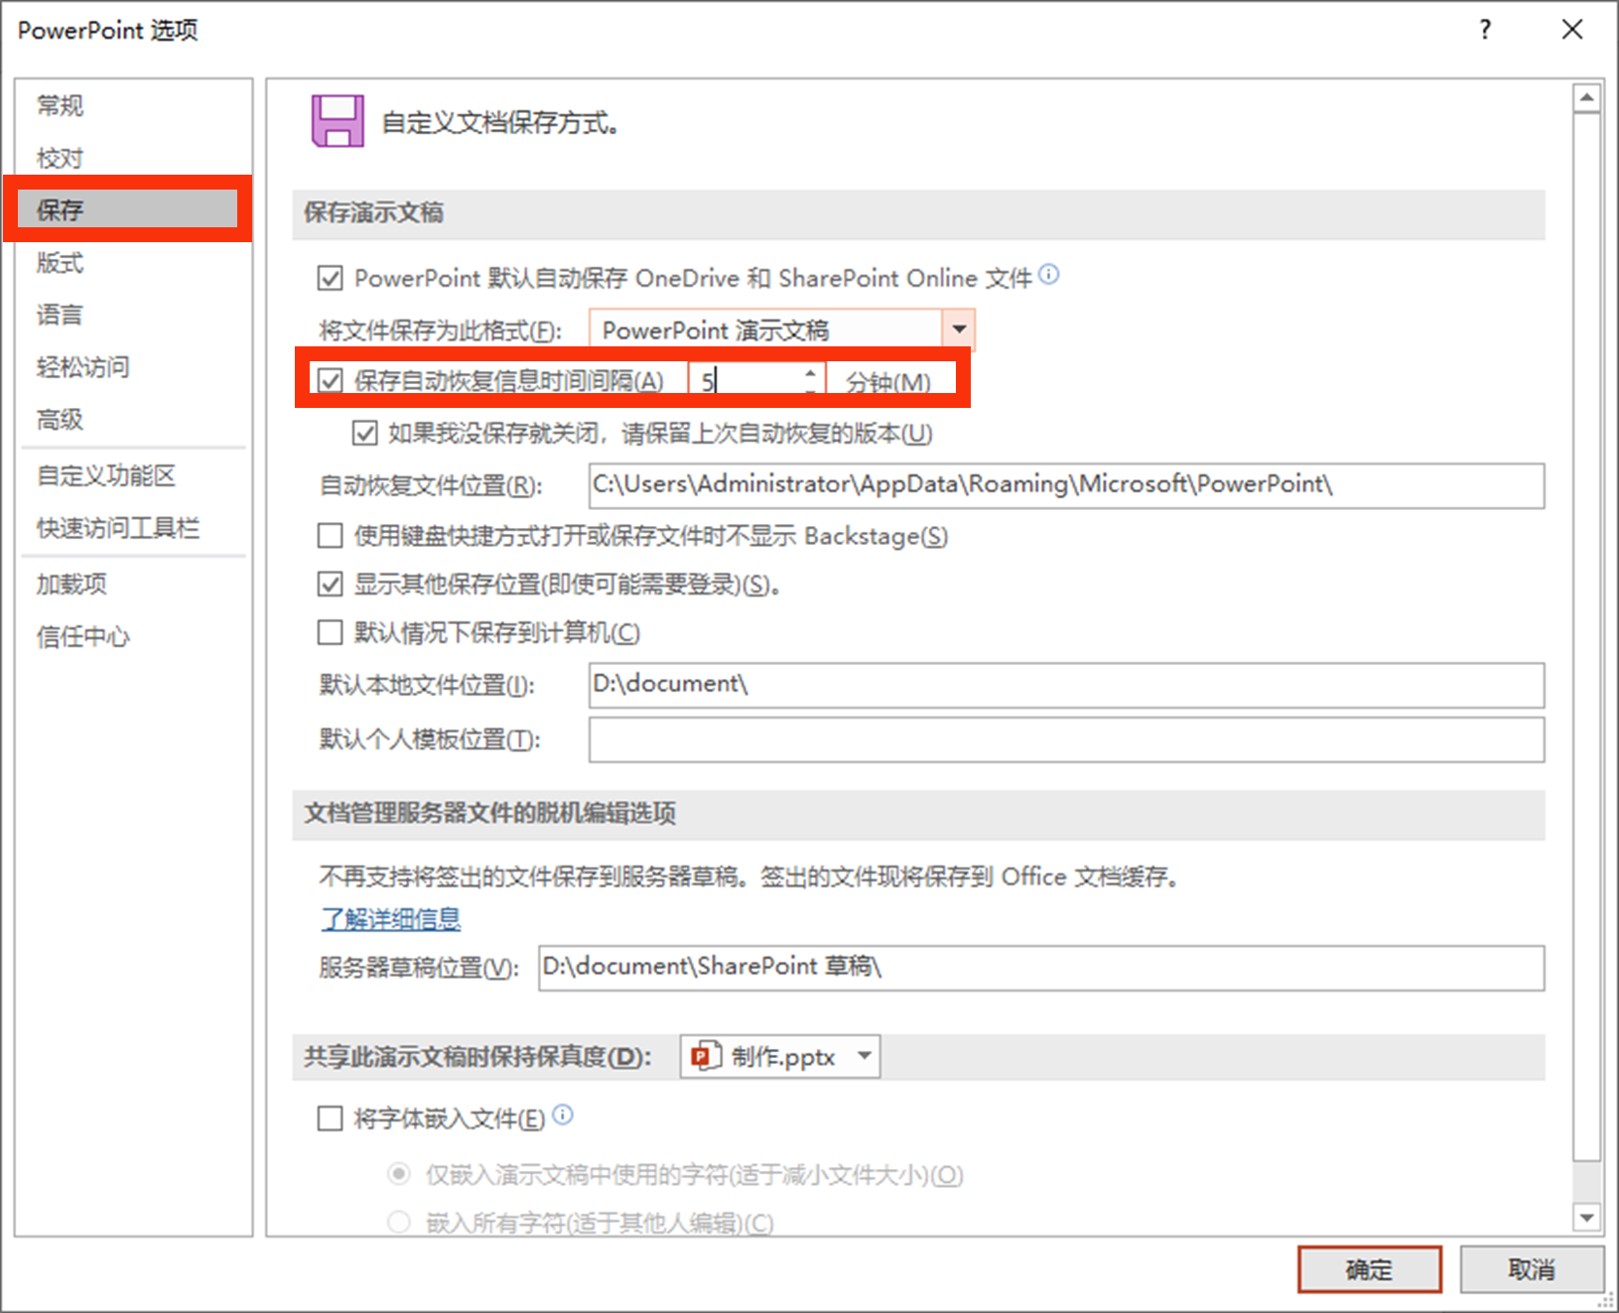Uncheck PowerPoint 默认自动保存 OneDrive 和 SharePoint Online 文件
The width and height of the screenshot is (1619, 1313).
(330, 278)
